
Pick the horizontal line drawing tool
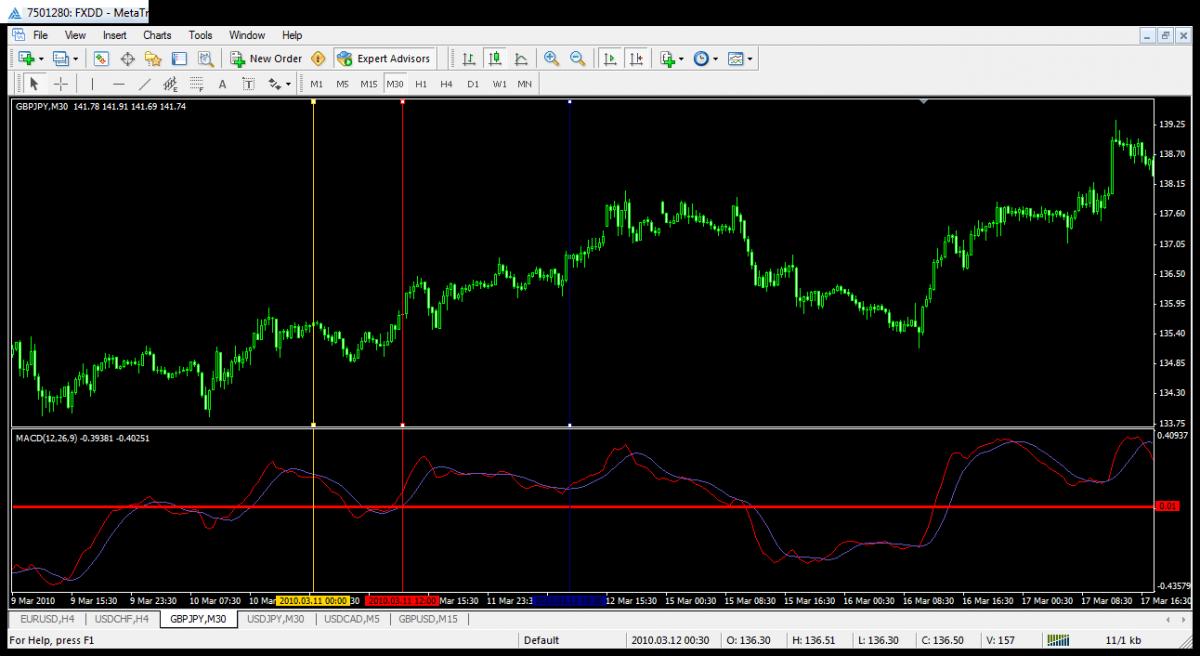(119, 84)
